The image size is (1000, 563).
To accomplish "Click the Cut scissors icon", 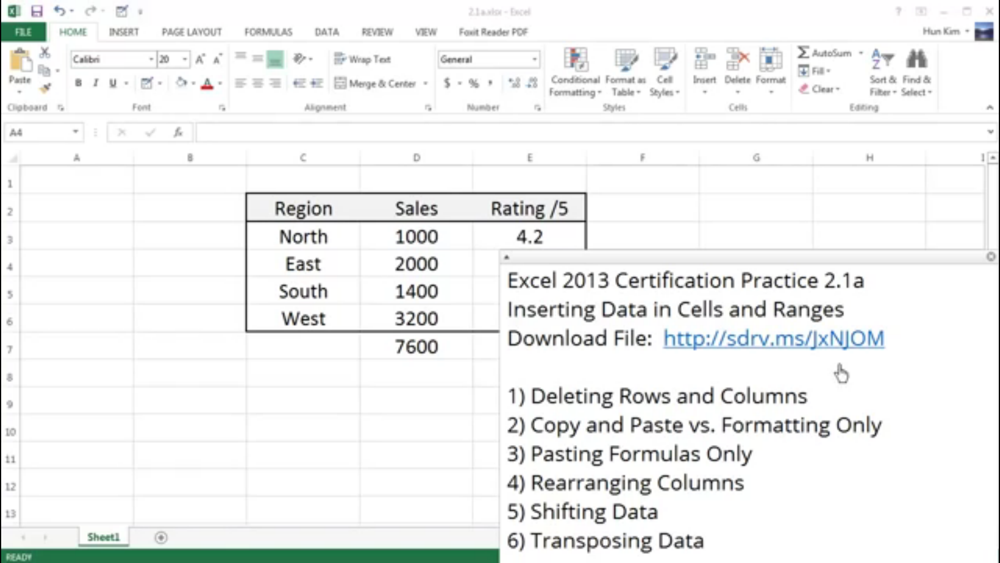I will point(45,53).
